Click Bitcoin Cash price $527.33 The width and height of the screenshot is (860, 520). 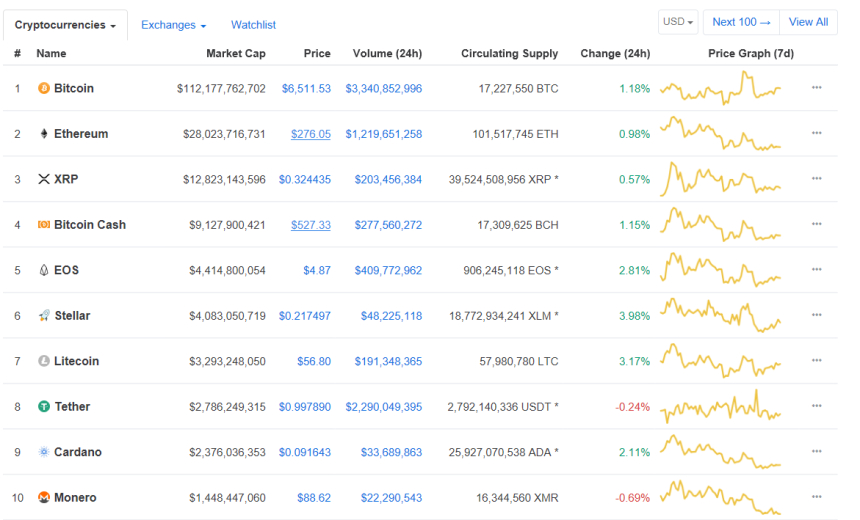(311, 225)
